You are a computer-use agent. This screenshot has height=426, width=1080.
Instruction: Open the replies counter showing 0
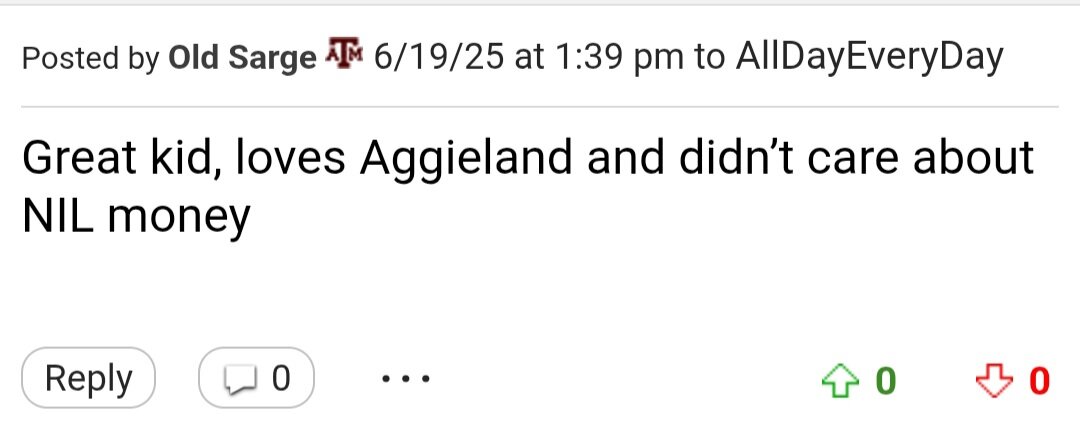[x=256, y=378]
